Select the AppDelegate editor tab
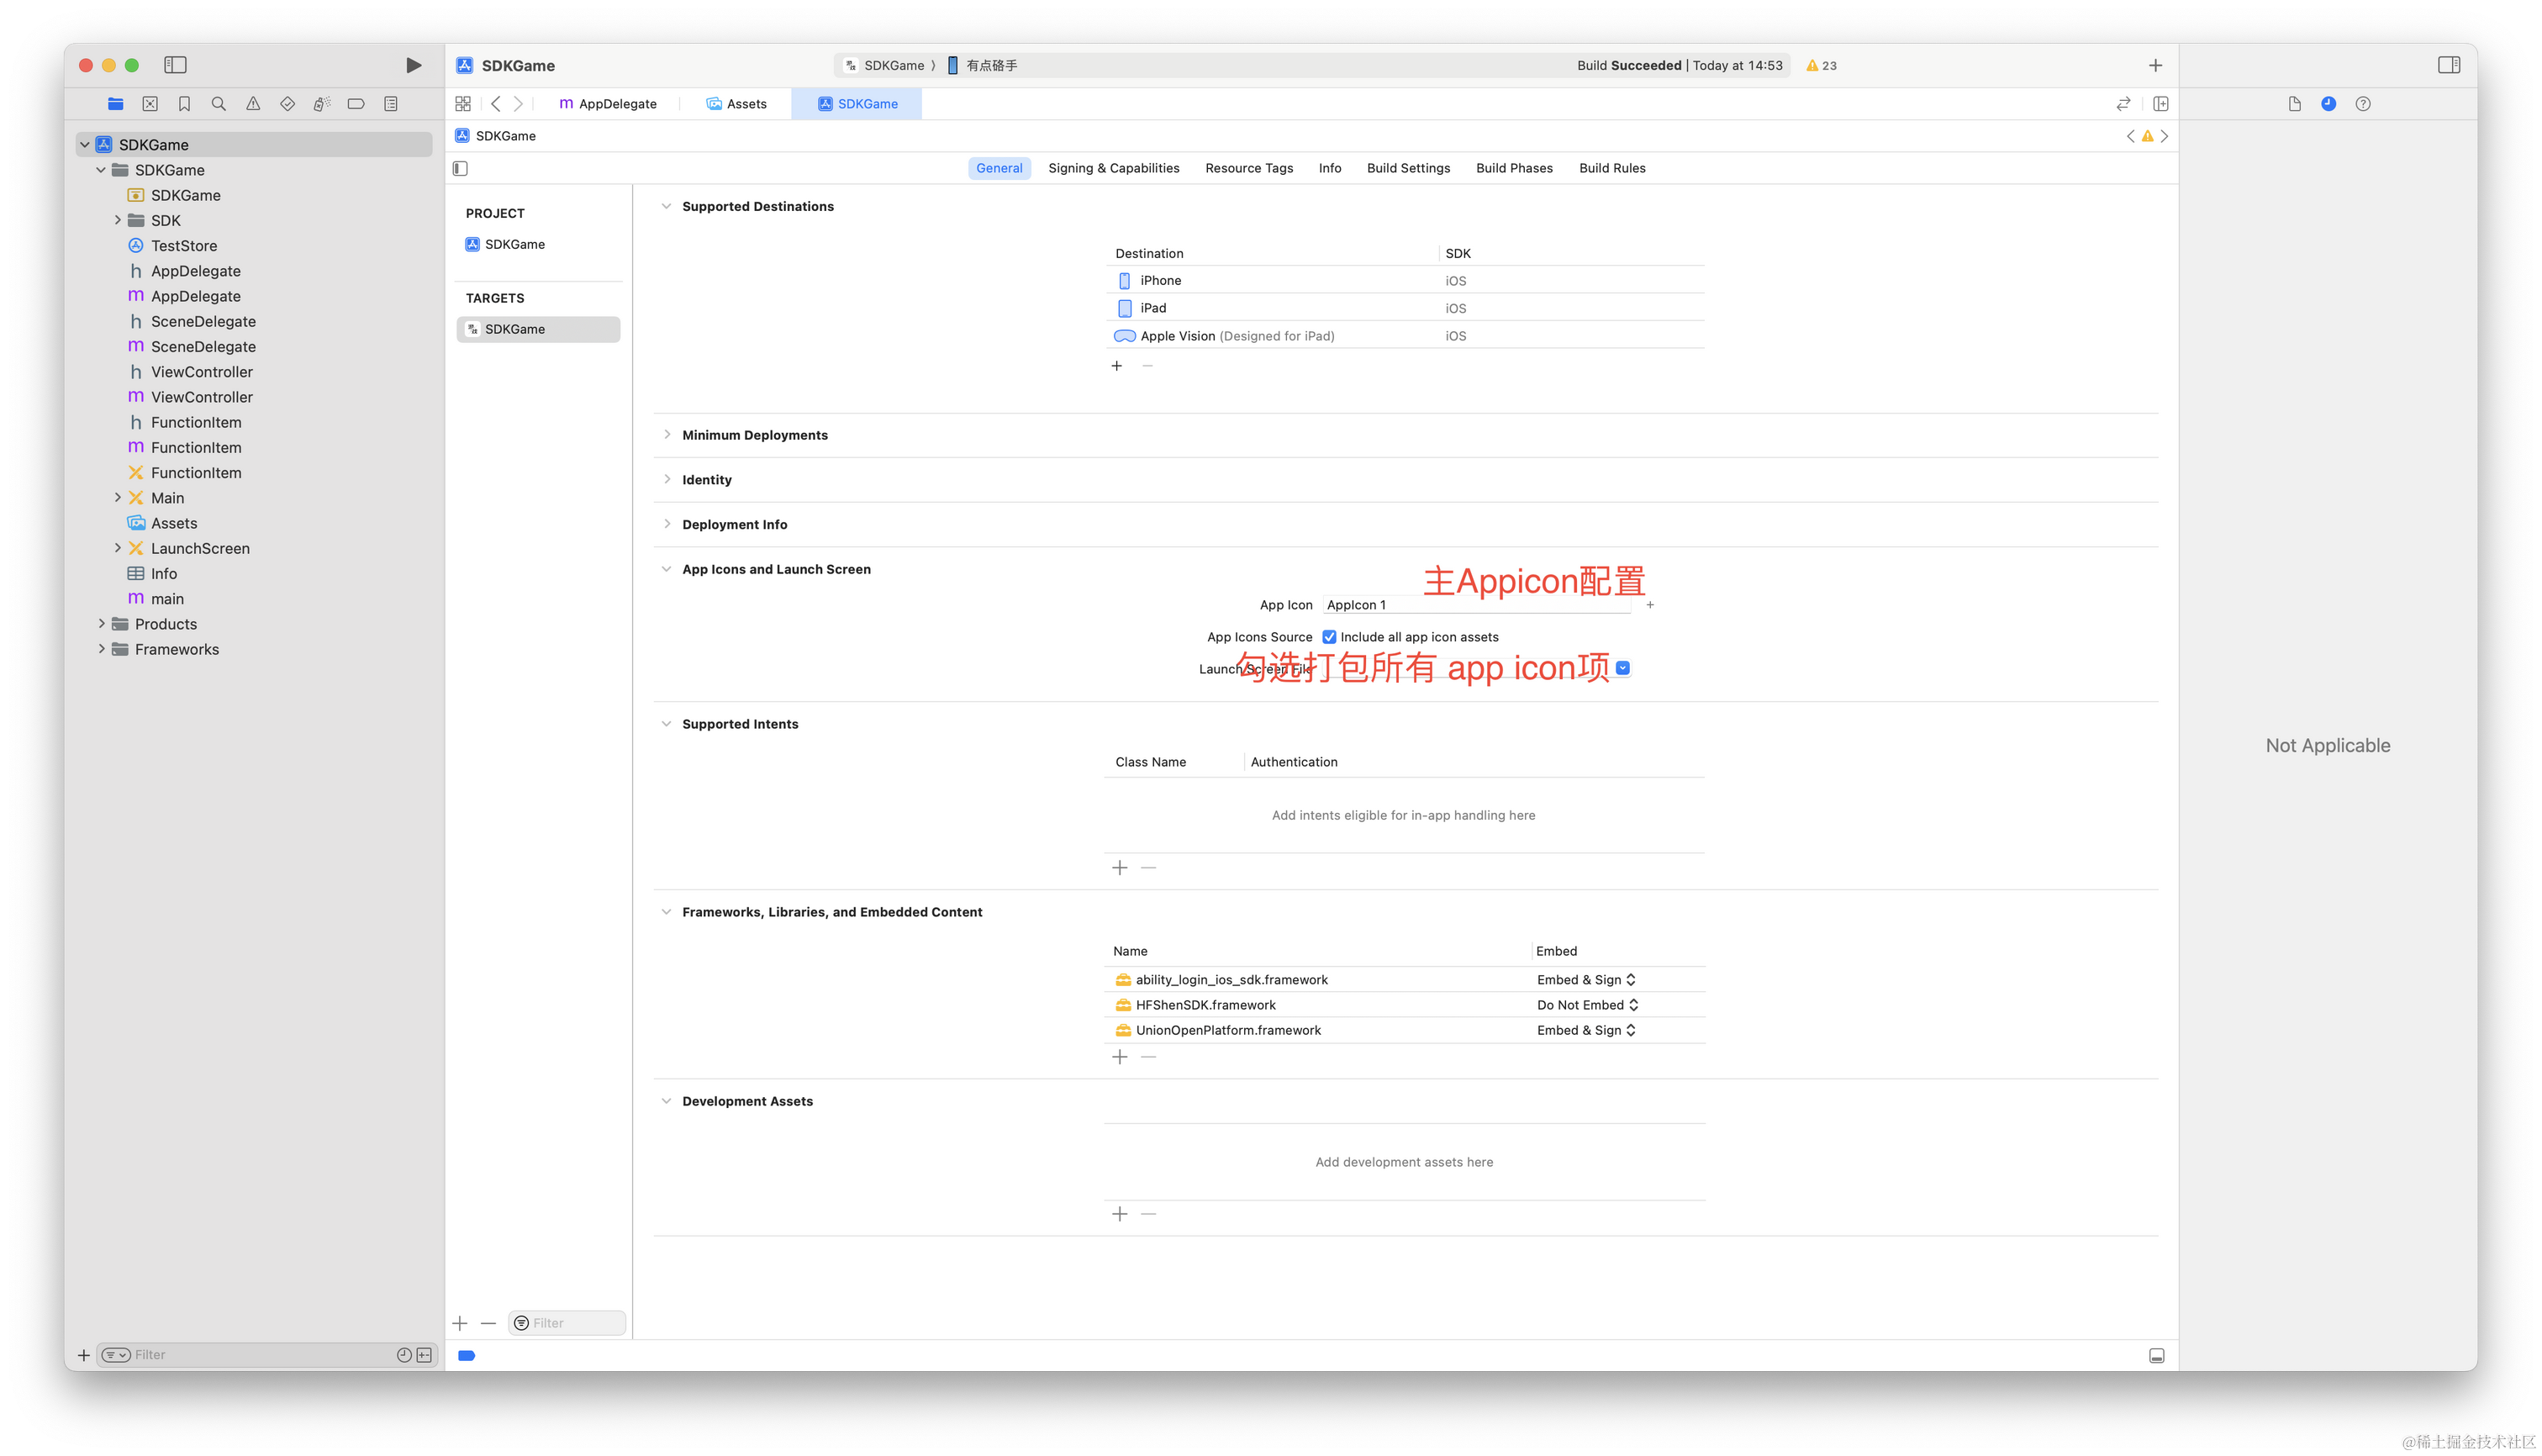 (608, 104)
